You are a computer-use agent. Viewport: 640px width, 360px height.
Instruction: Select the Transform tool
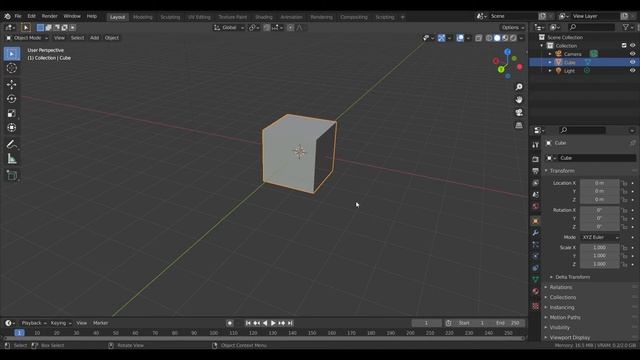pyautogui.click(x=12, y=128)
